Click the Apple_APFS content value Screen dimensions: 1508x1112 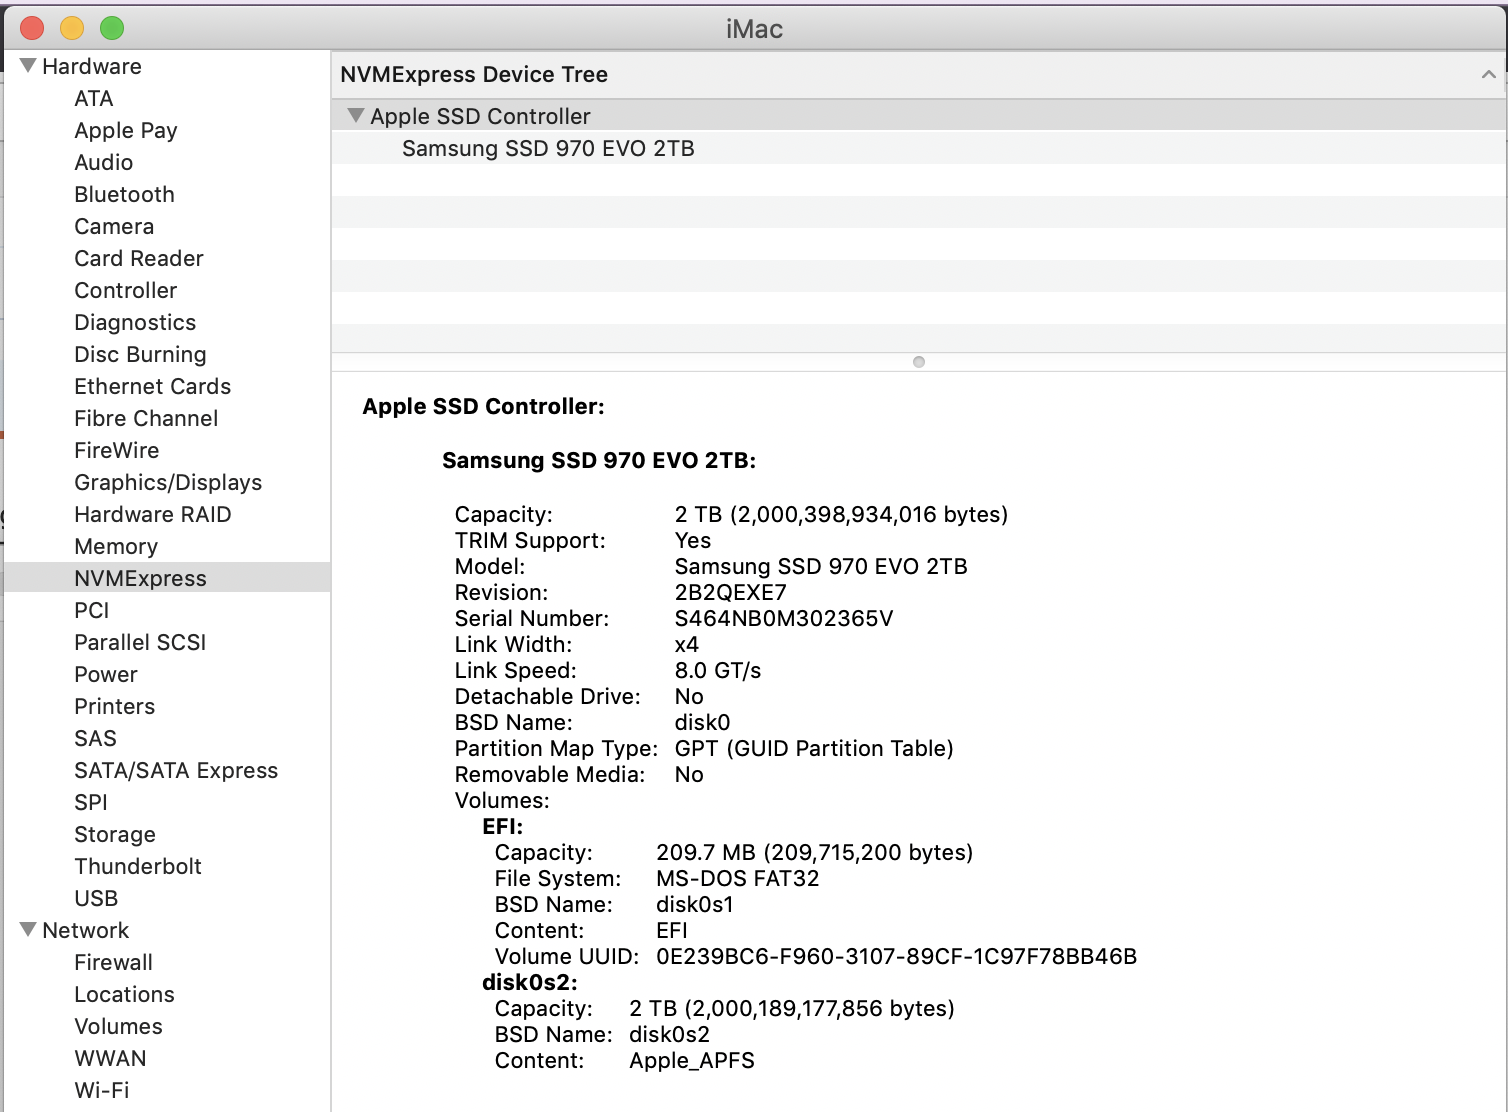(x=692, y=1060)
